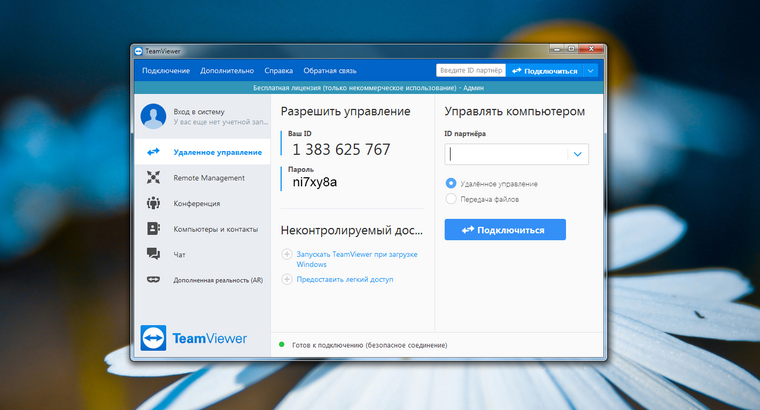Click the Подключиться button in top toolbar

pyautogui.click(x=544, y=71)
